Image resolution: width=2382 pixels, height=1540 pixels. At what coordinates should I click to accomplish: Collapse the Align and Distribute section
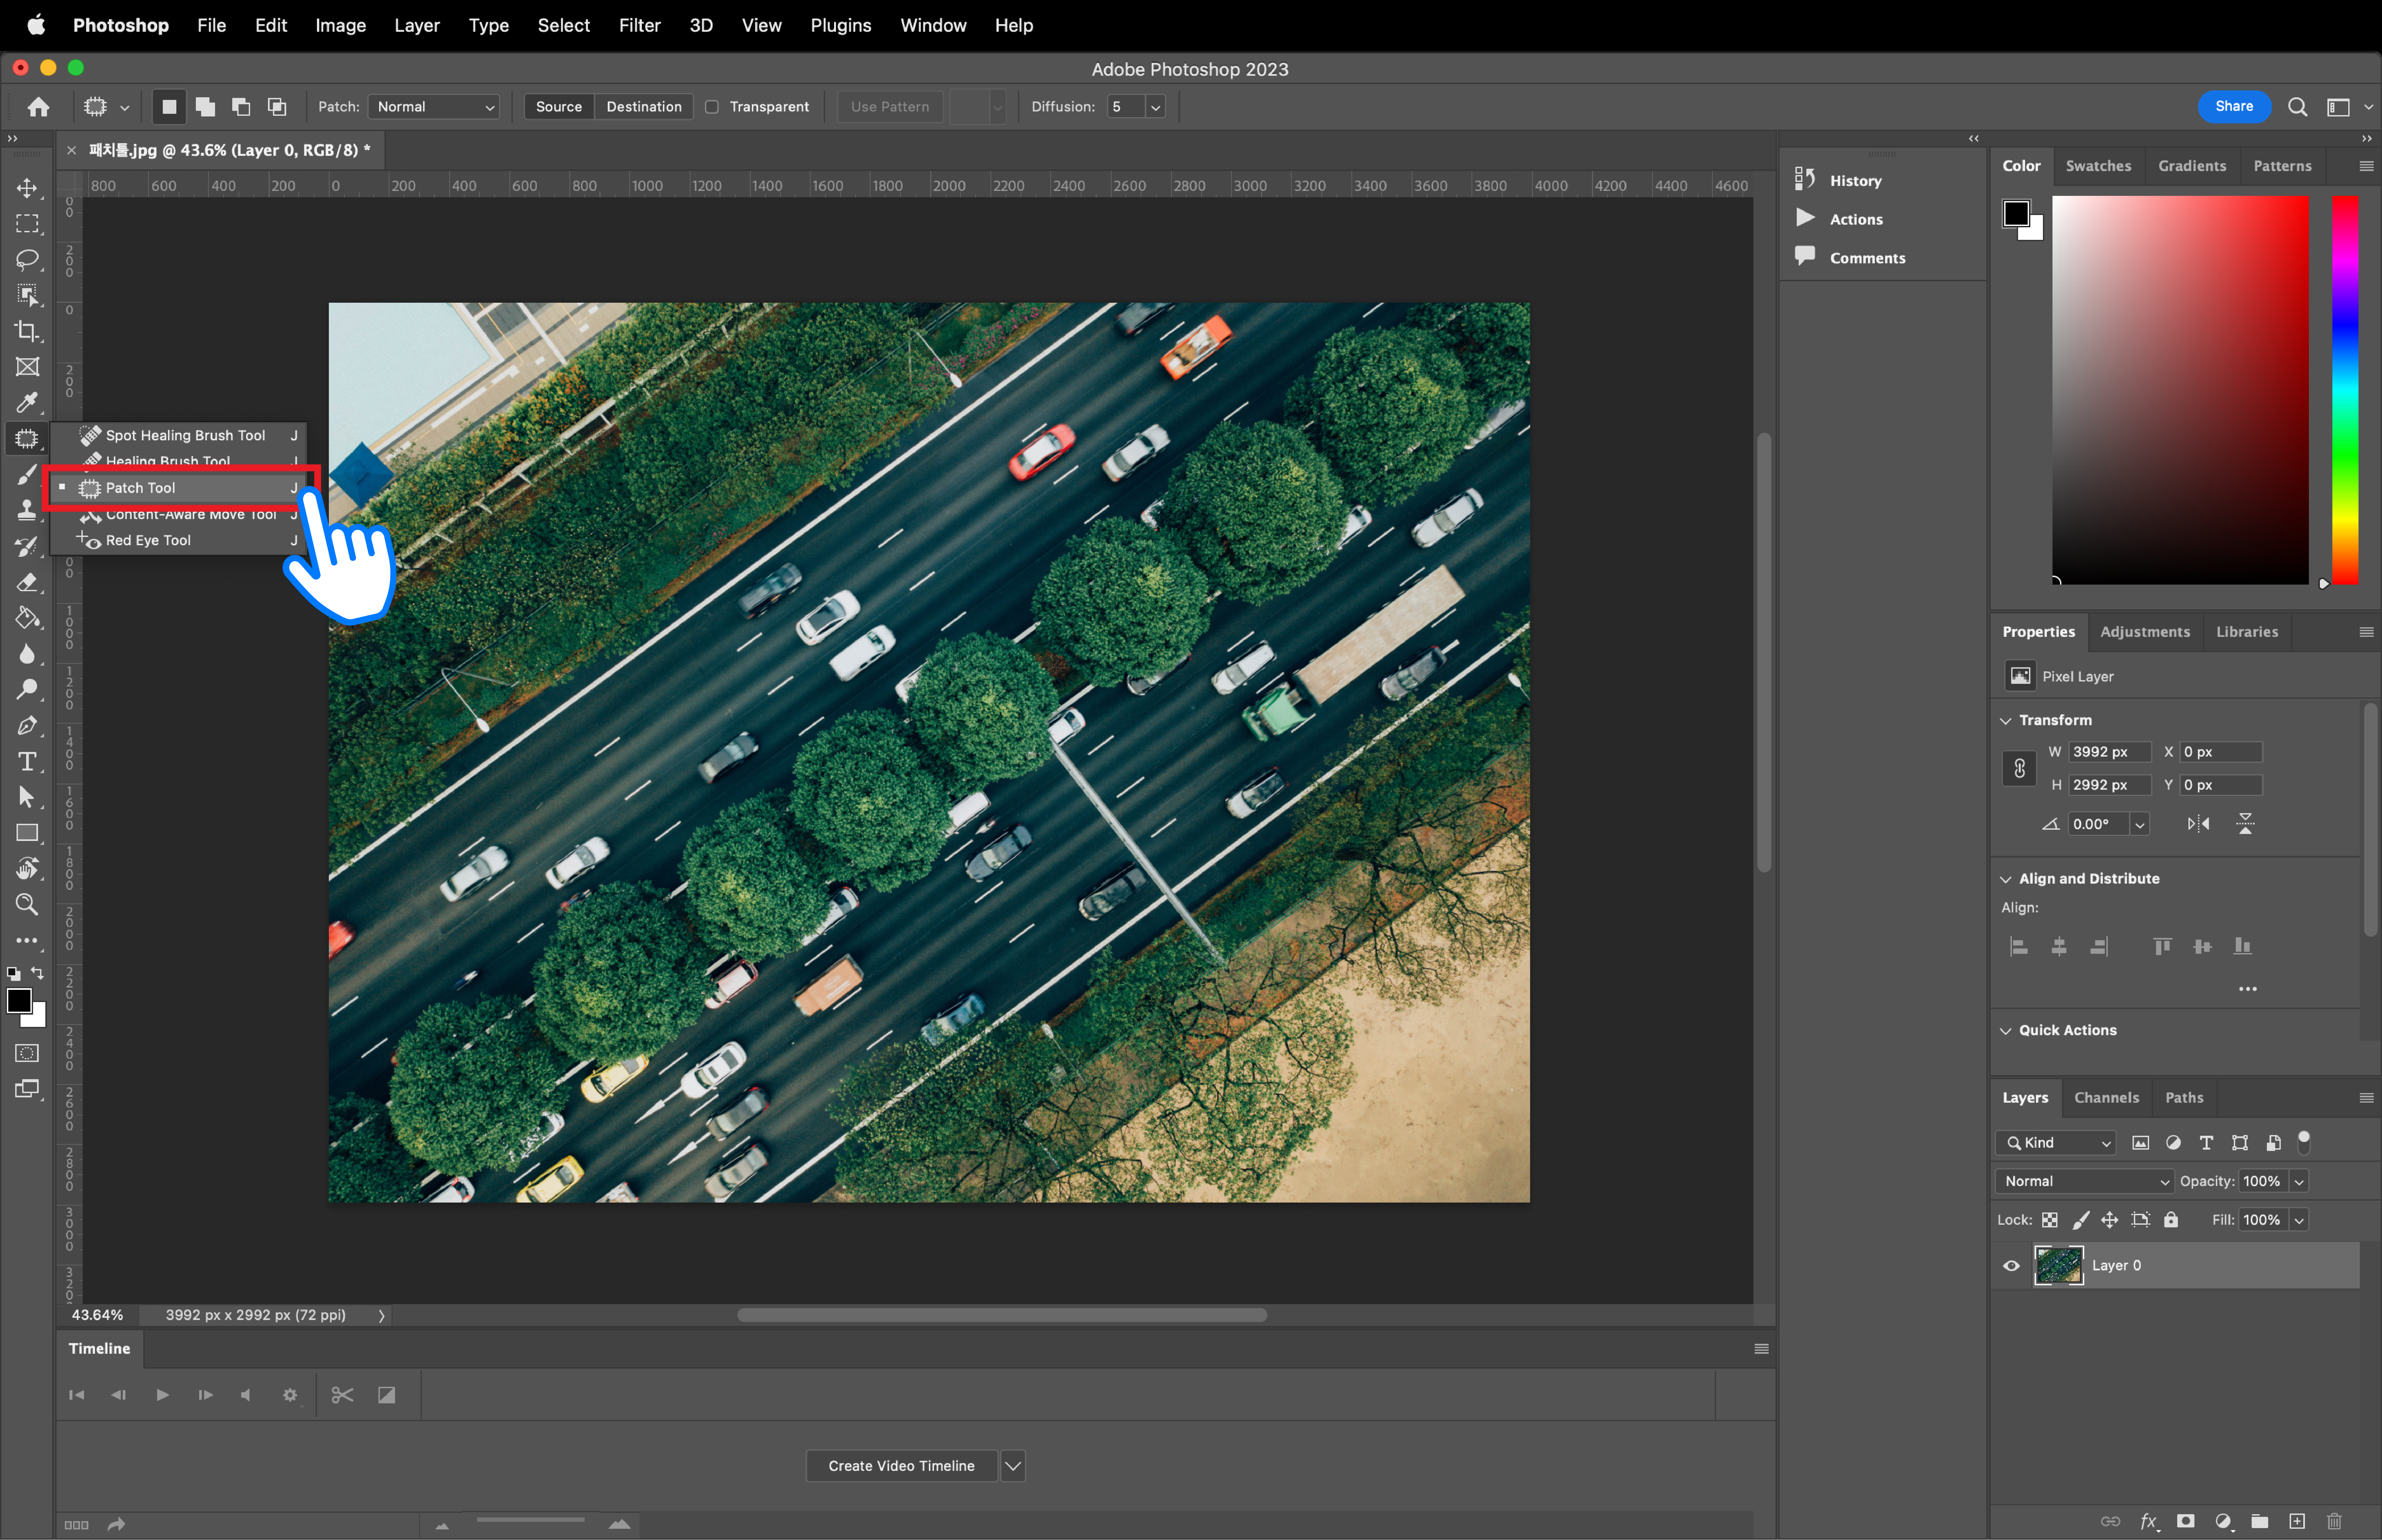(x=2006, y=879)
